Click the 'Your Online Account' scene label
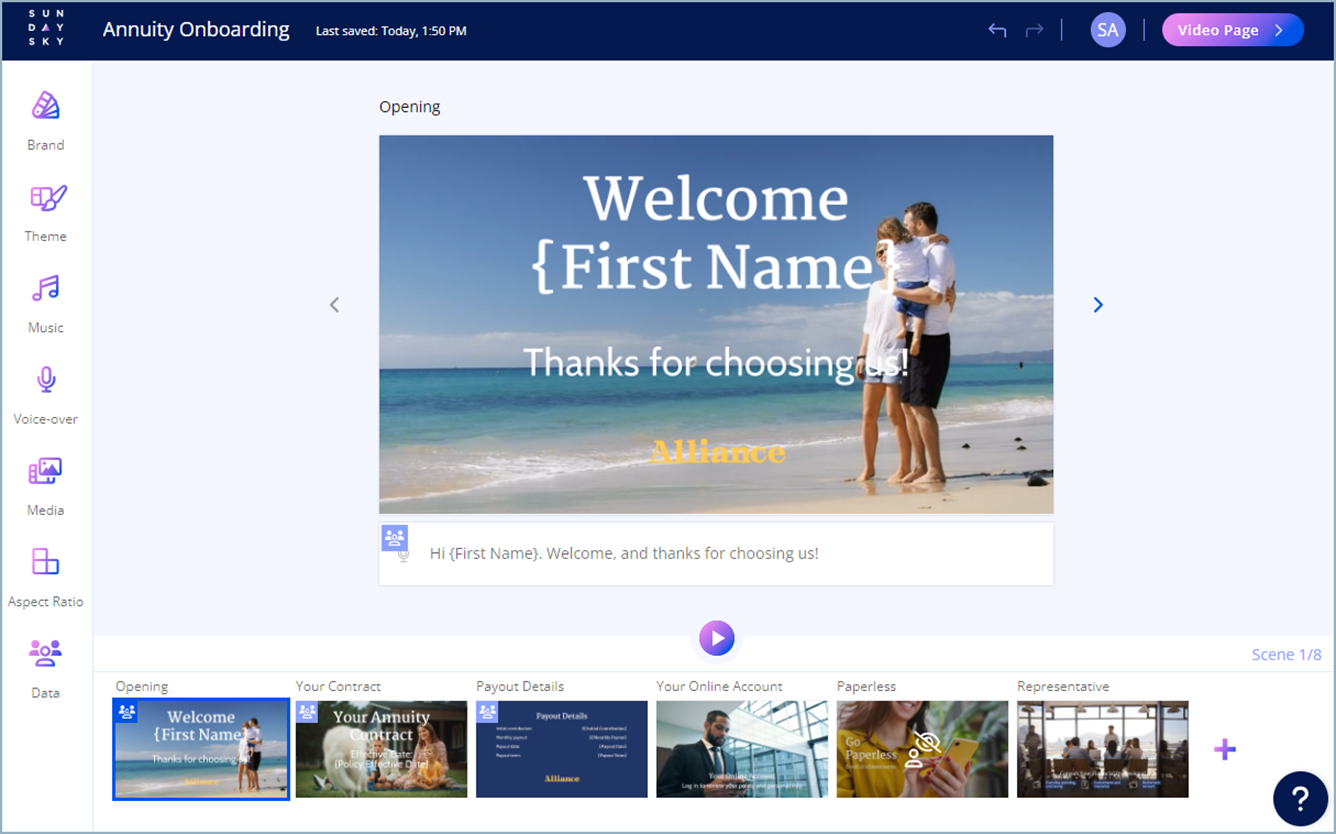The width and height of the screenshot is (1336, 834). click(720, 686)
